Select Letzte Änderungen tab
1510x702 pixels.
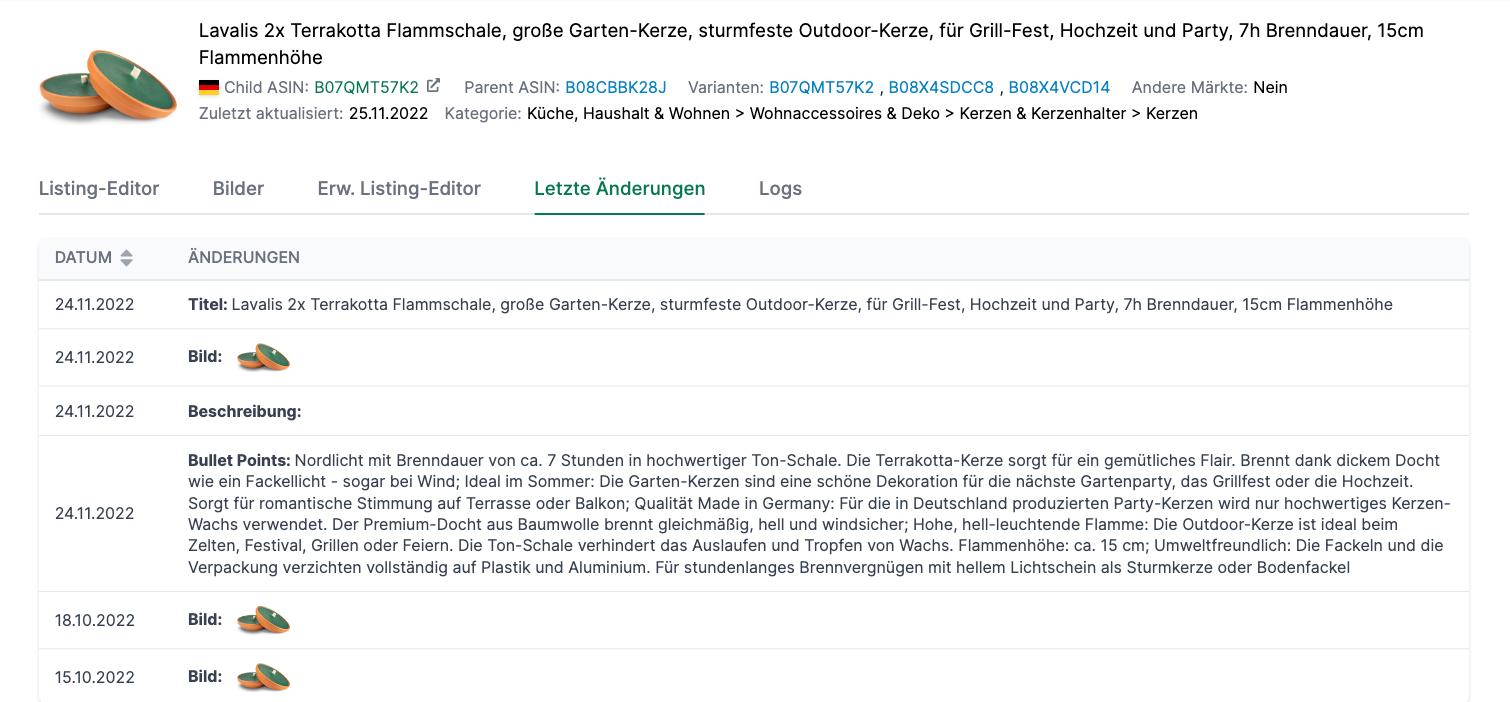tap(620, 189)
